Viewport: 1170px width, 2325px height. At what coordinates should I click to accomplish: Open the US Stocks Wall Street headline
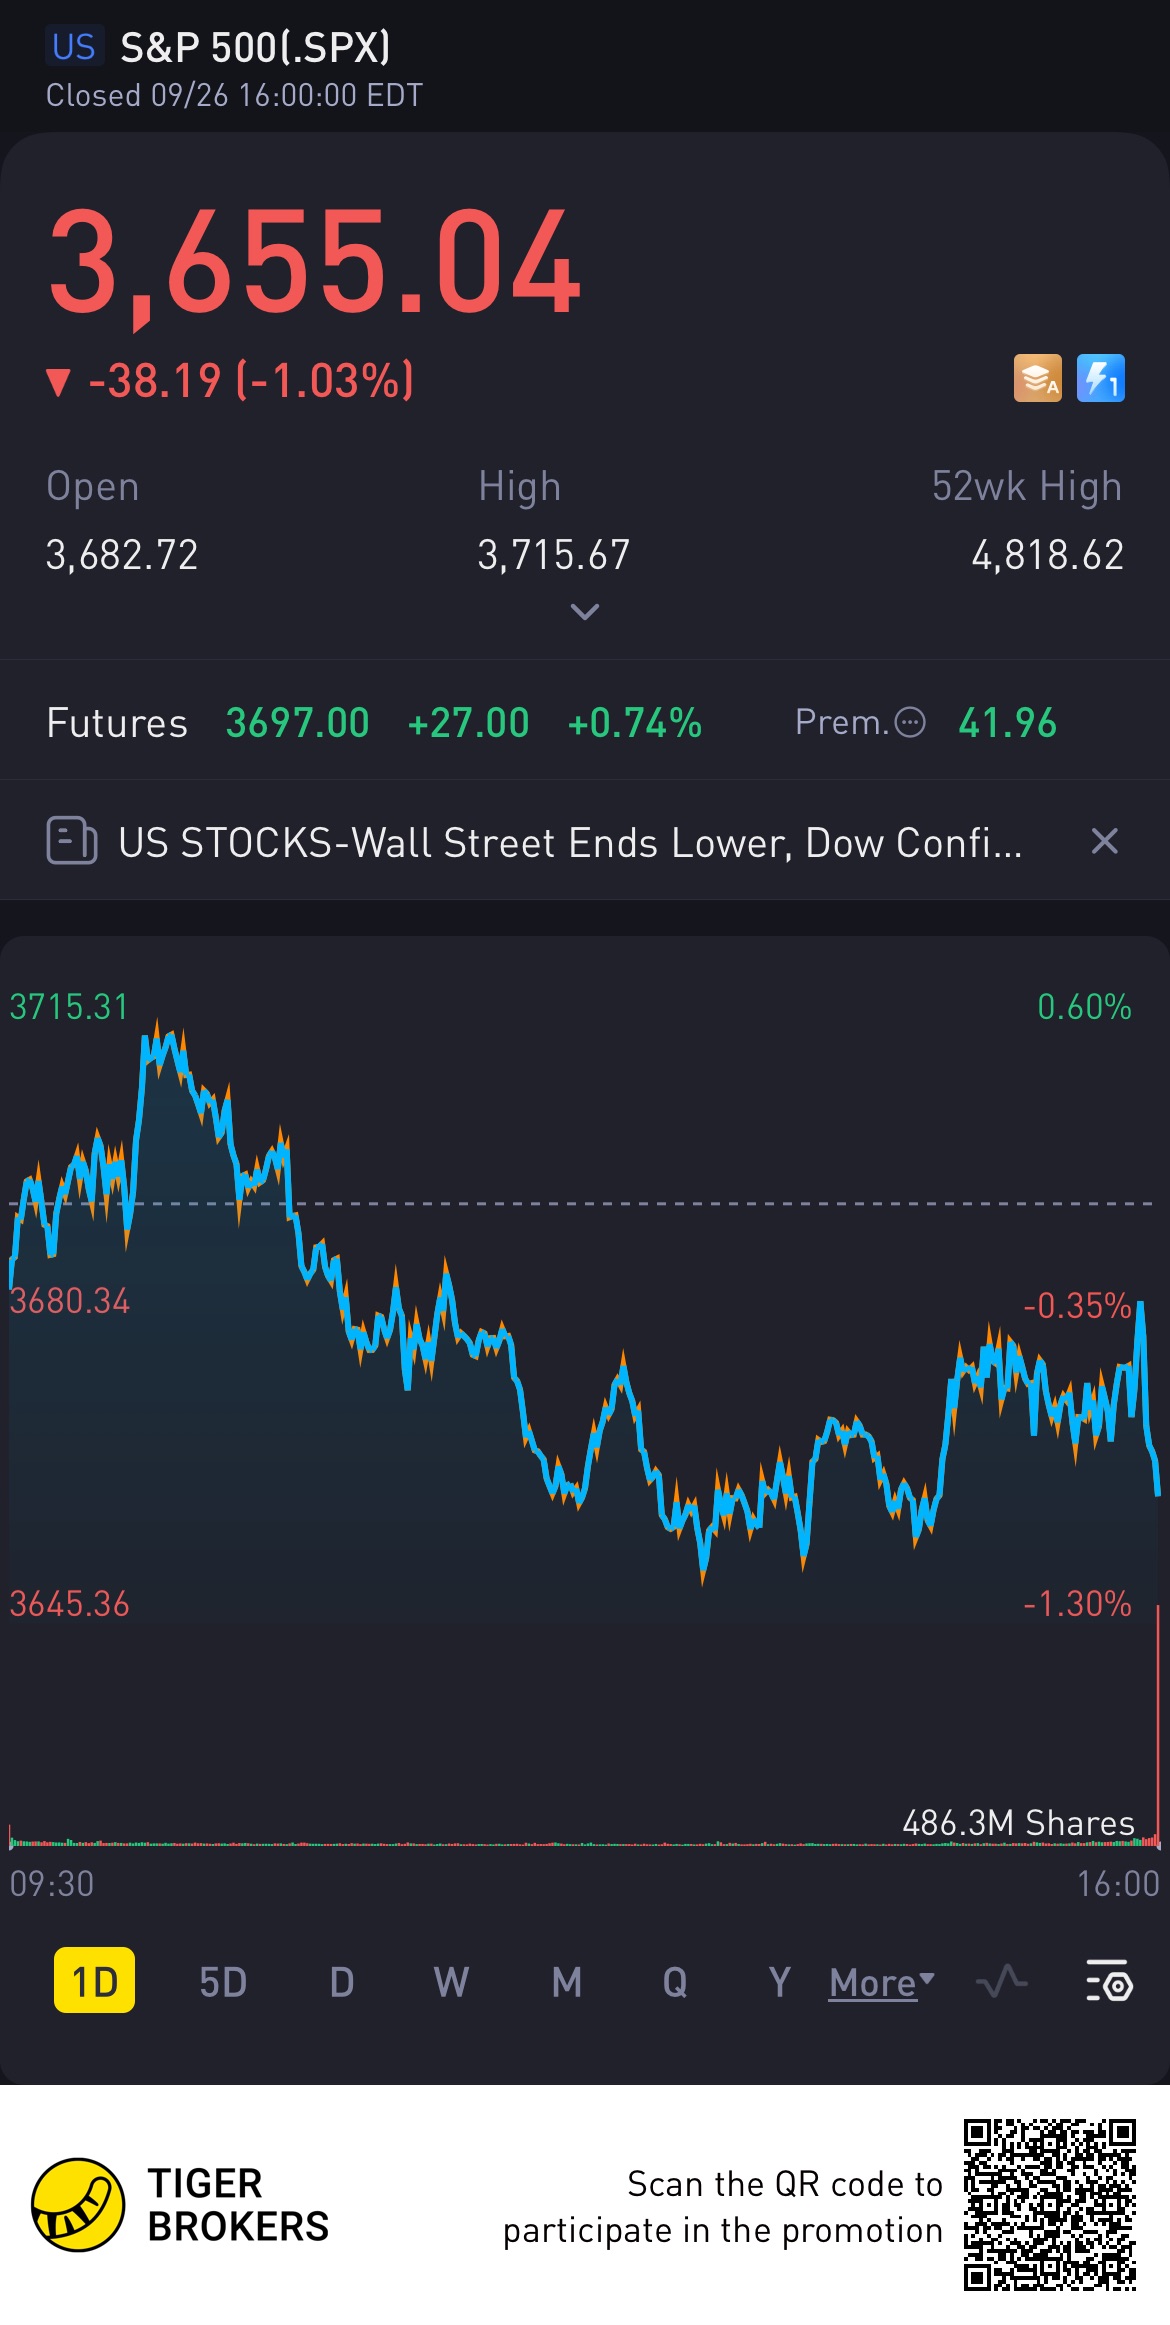tap(570, 842)
